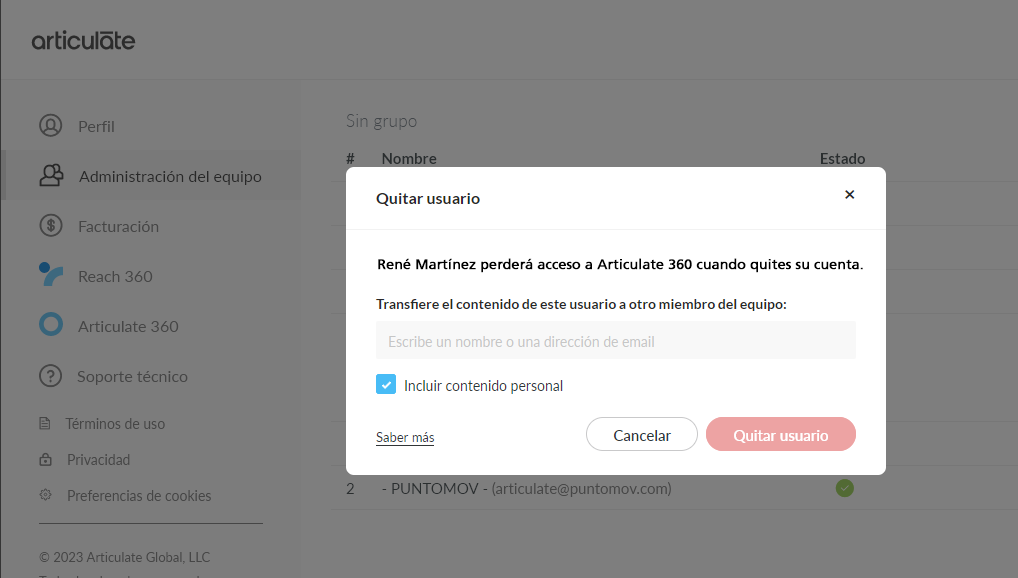Click the Privacidad lock icon
1018x578 pixels.
45,459
